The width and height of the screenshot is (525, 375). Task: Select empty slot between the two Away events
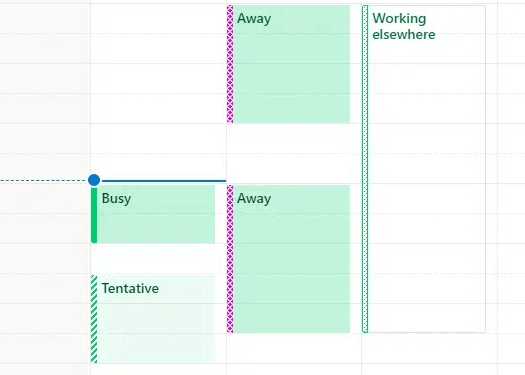(288, 154)
